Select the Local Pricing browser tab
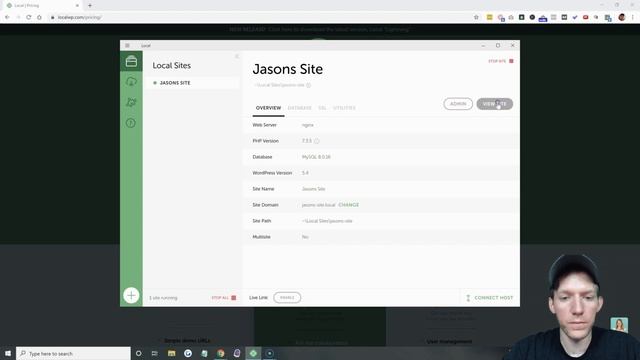This screenshot has height=360, width=640. 43,5
